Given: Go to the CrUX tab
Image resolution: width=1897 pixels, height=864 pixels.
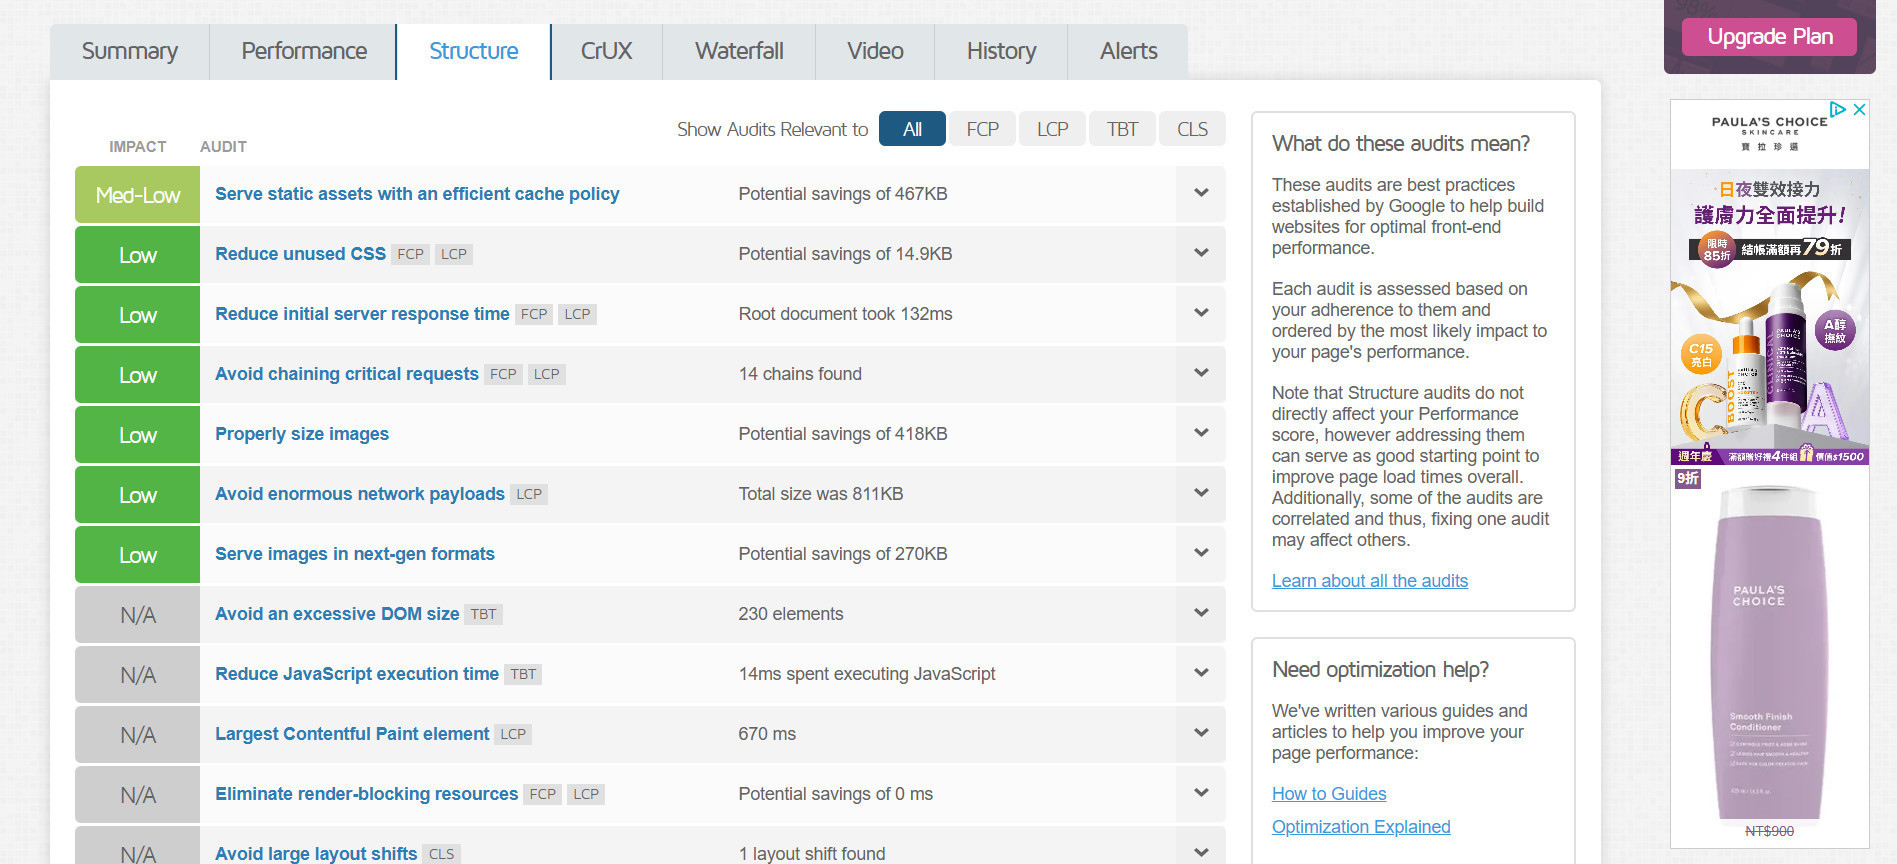Looking at the screenshot, I should (x=606, y=51).
